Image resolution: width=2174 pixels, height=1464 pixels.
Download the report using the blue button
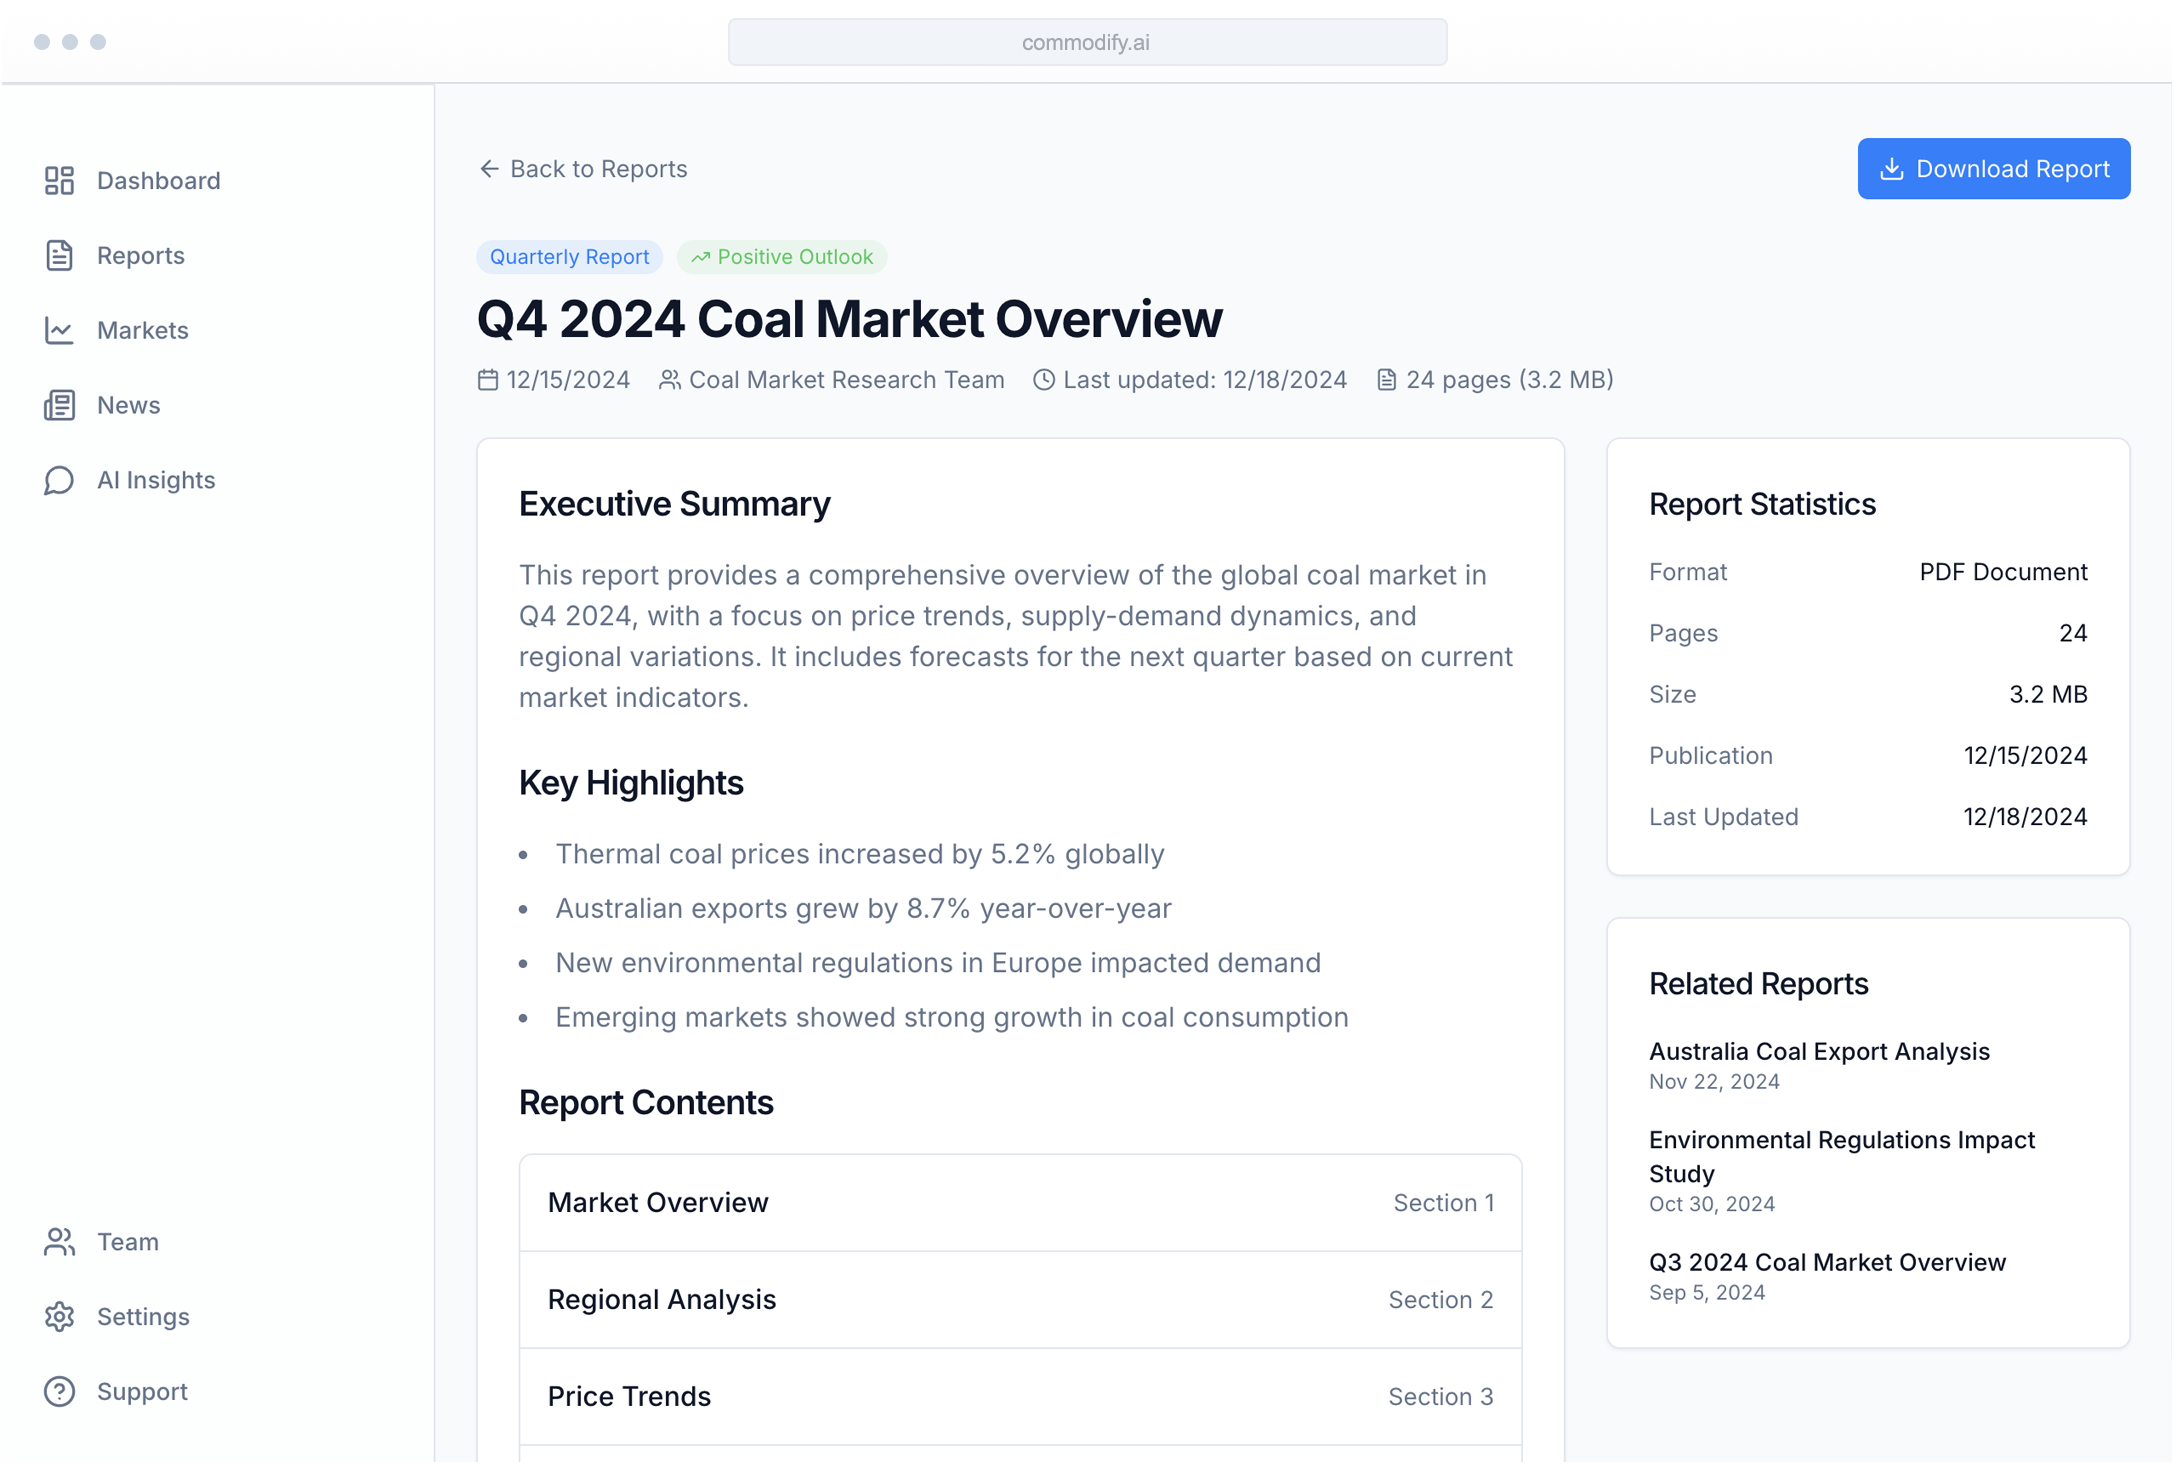point(1993,169)
